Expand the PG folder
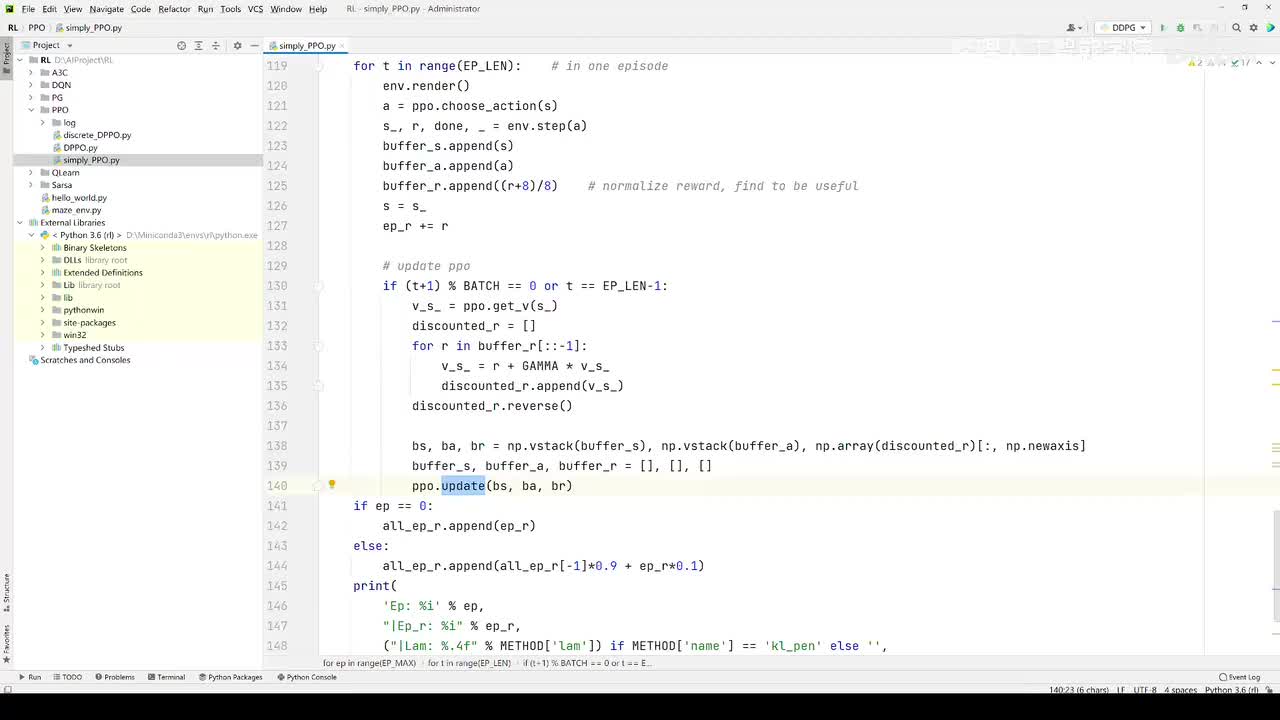This screenshot has height=720, width=1280. [31, 98]
